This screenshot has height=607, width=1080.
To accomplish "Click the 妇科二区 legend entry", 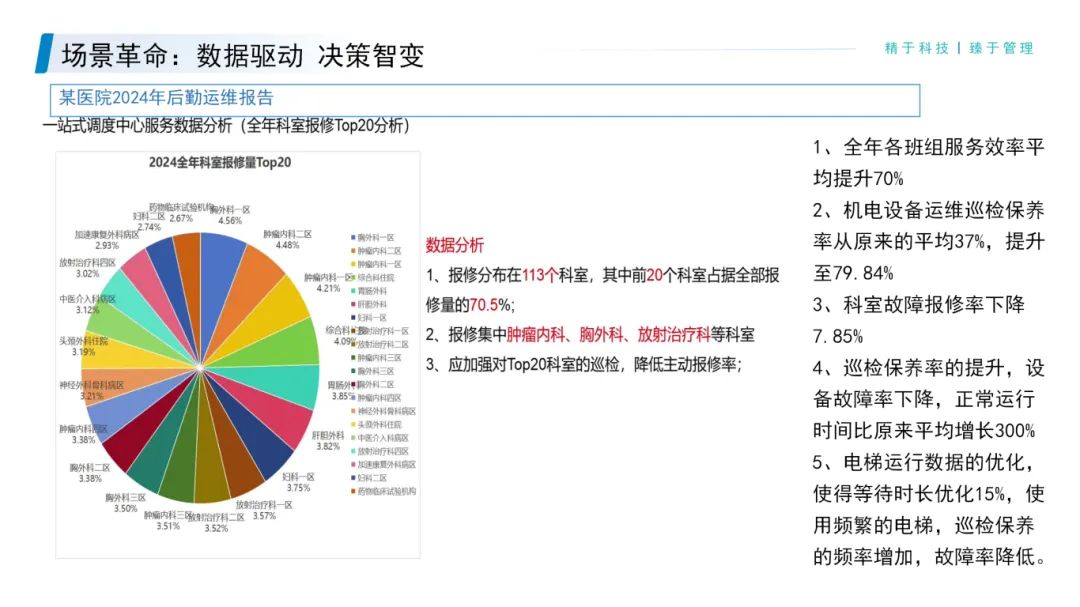I will pyautogui.click(x=369, y=477).
